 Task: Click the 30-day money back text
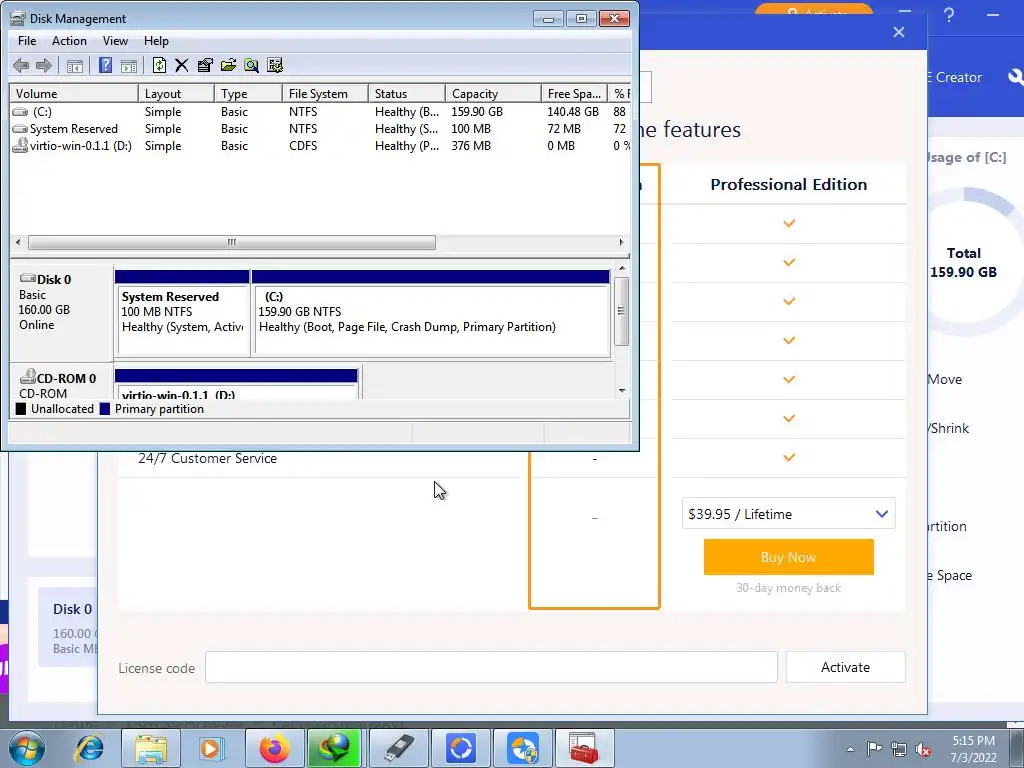pyautogui.click(x=788, y=588)
